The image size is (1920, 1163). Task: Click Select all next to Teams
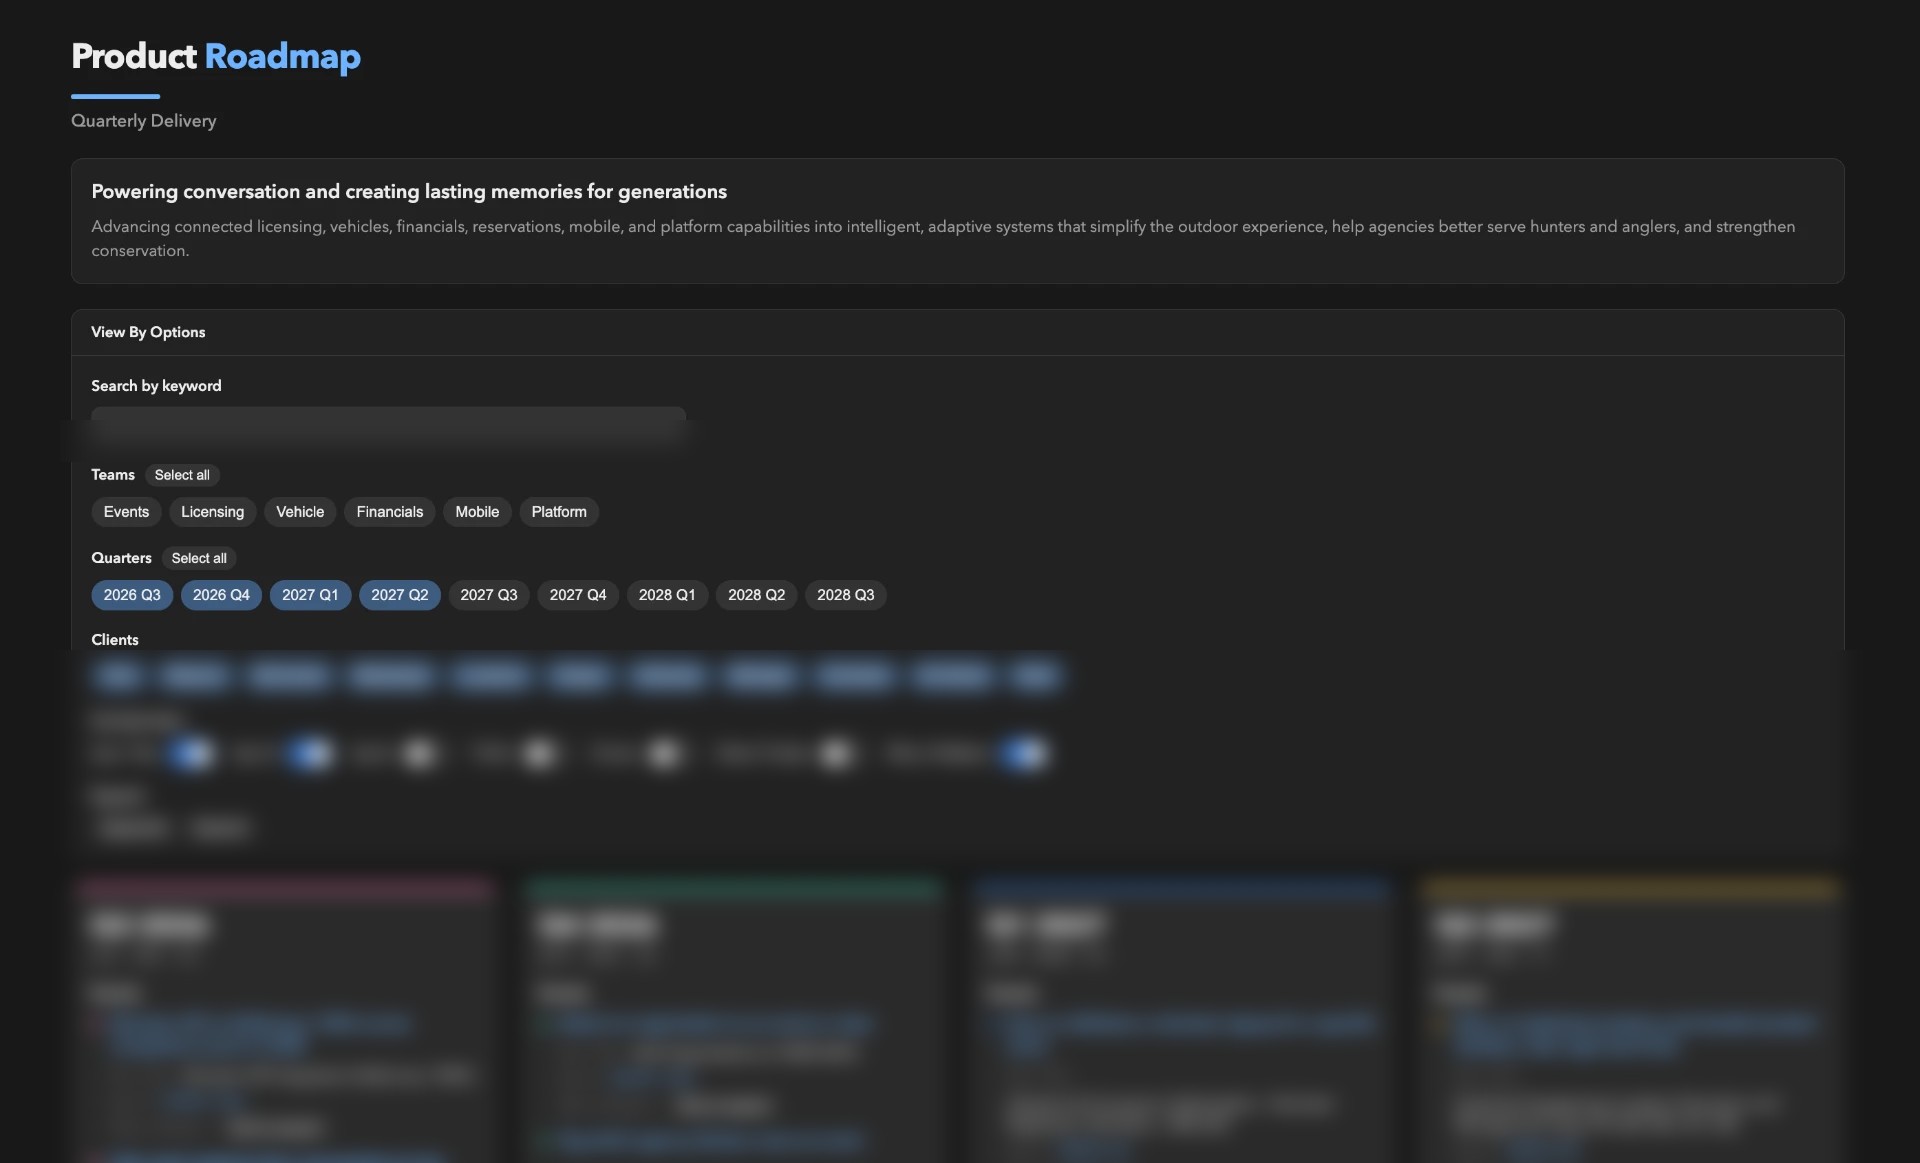[x=182, y=475]
